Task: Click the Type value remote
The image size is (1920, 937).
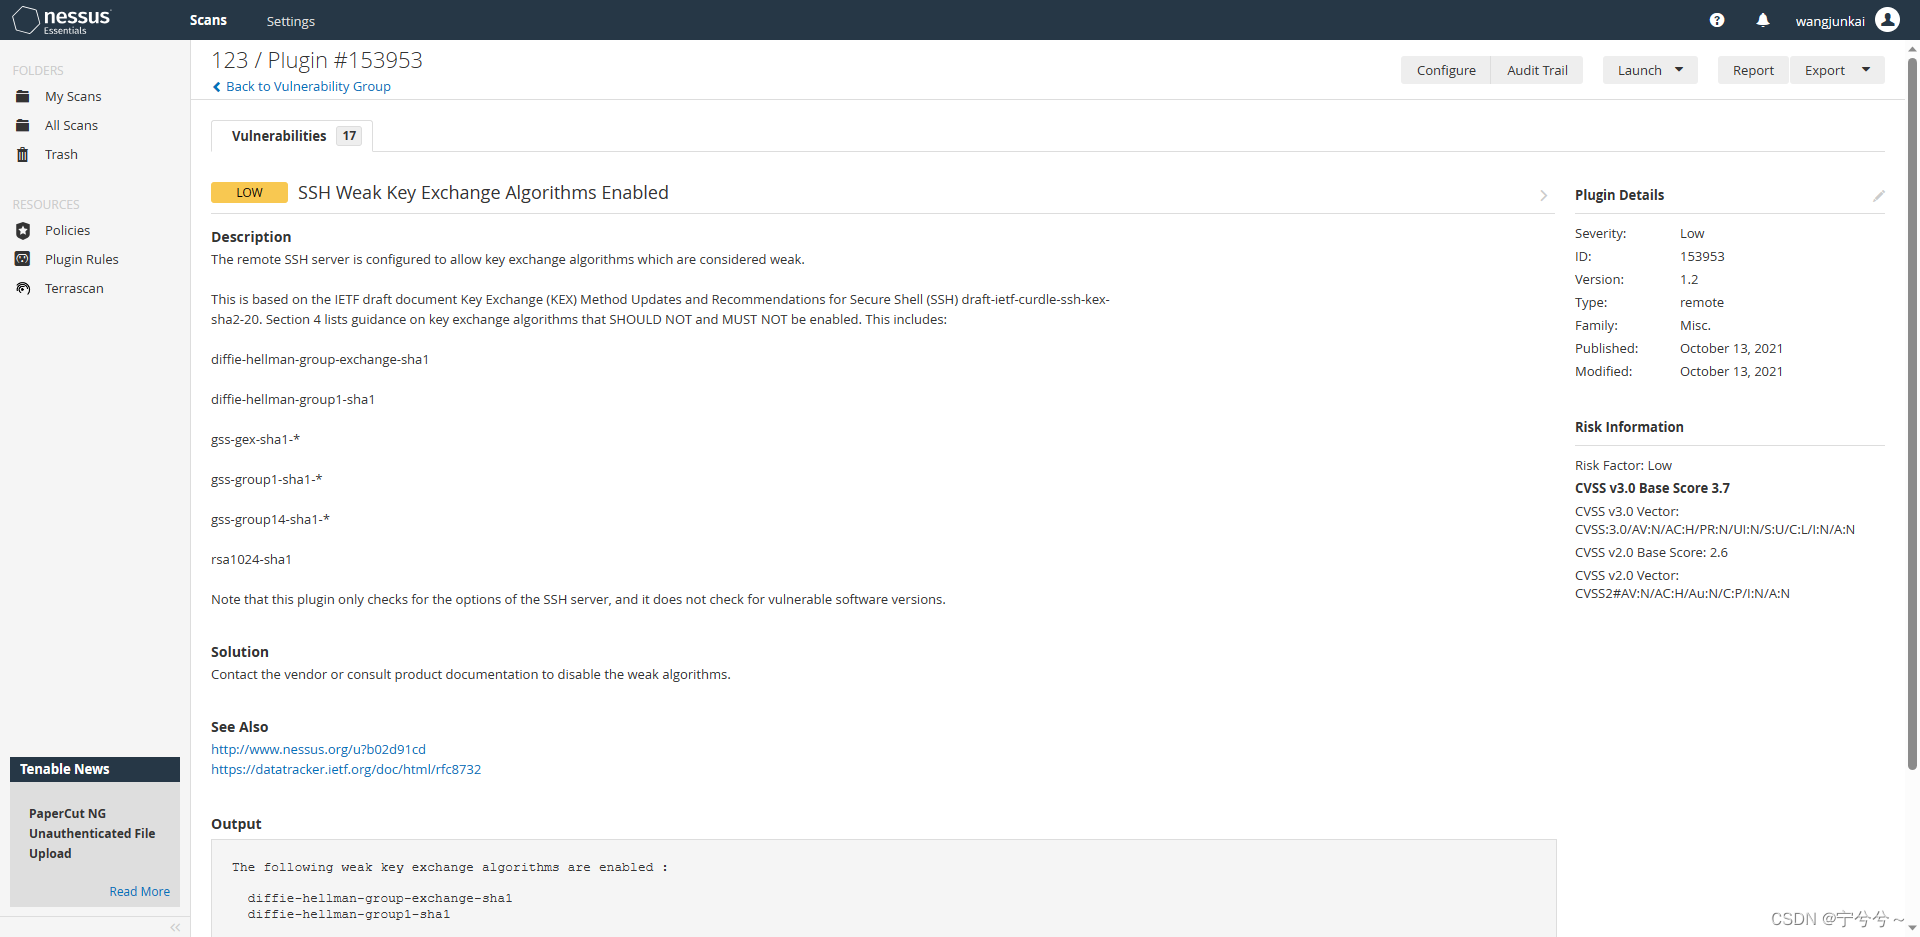Action: [x=1702, y=303]
